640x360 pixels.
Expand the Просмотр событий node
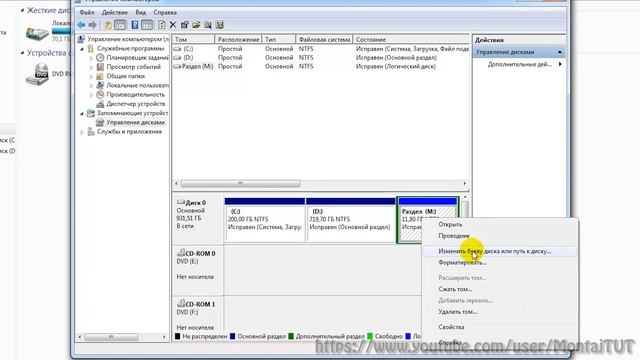(x=91, y=67)
